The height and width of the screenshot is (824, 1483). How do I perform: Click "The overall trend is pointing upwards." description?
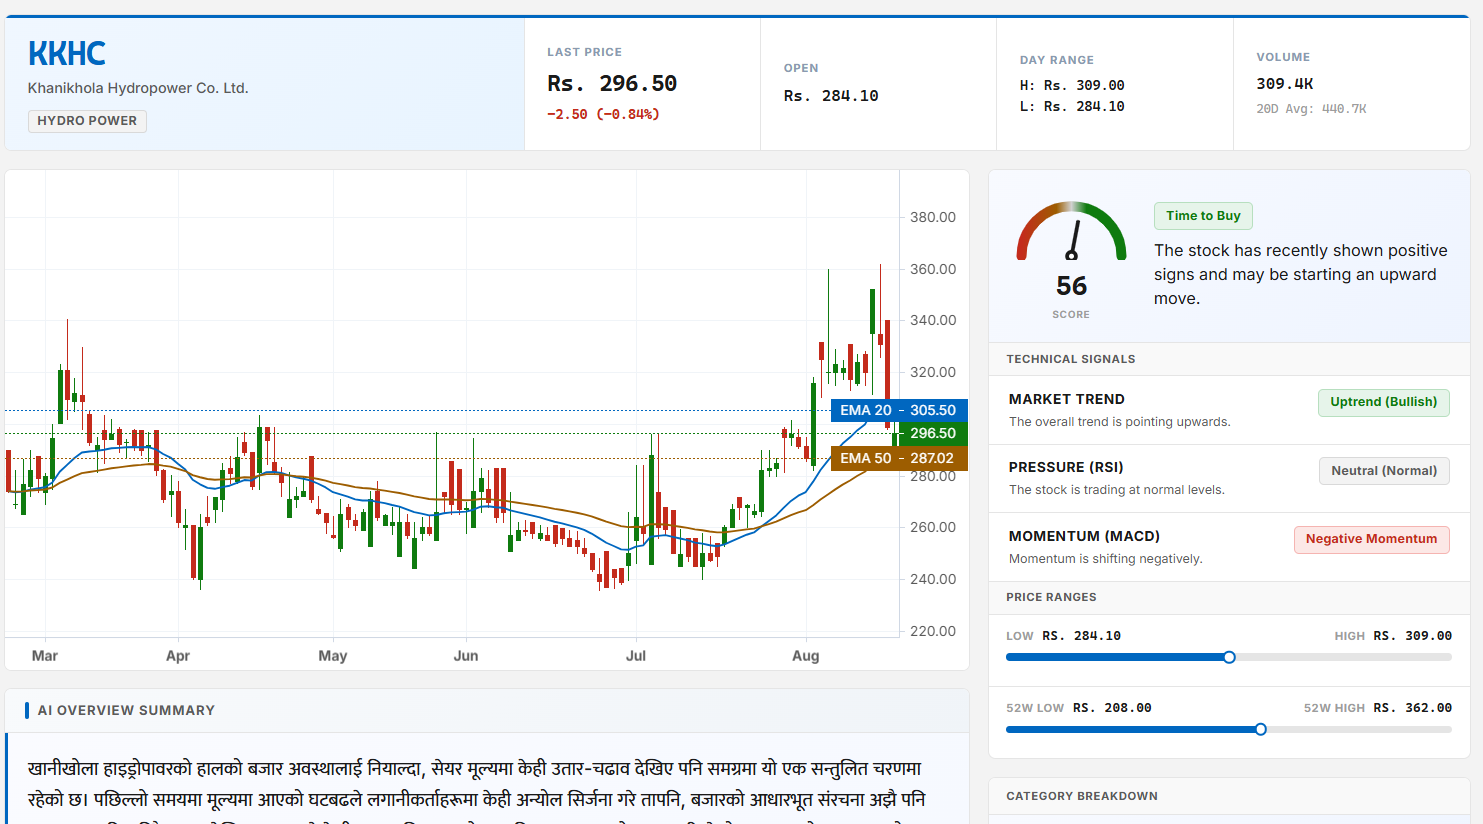[x=1120, y=422]
